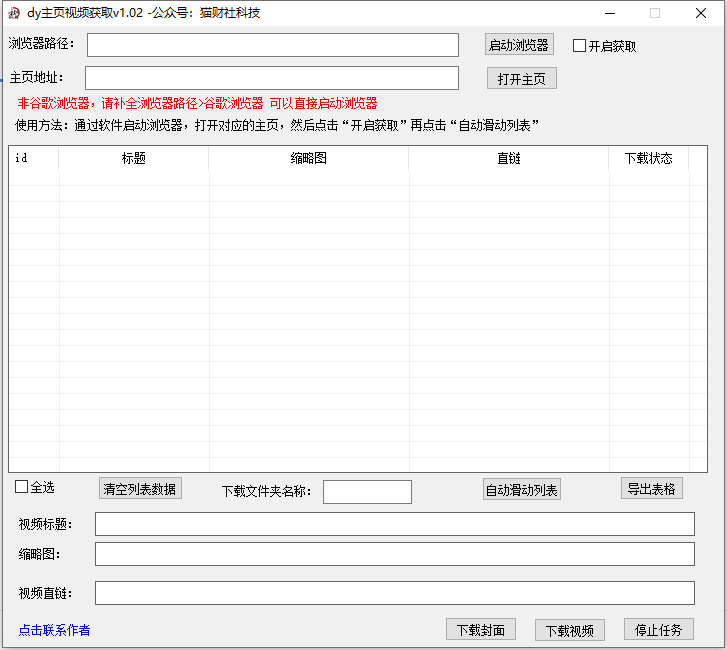Click the 缩略图 text field at bottom
Screen dimensions: 727x650
pyautogui.click(x=395, y=554)
